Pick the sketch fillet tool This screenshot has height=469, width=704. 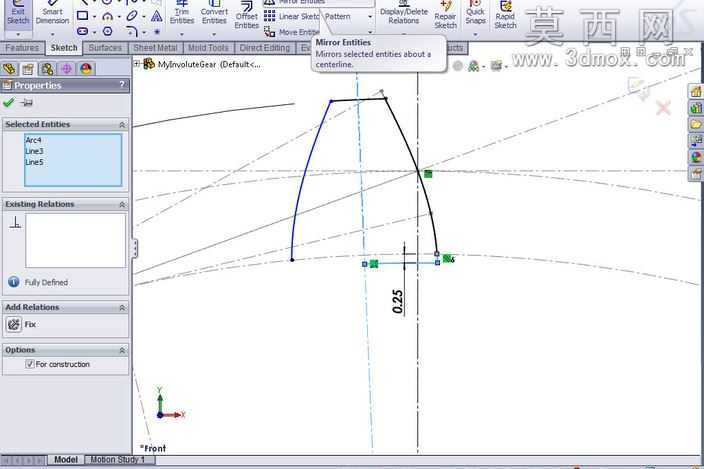(x=132, y=31)
